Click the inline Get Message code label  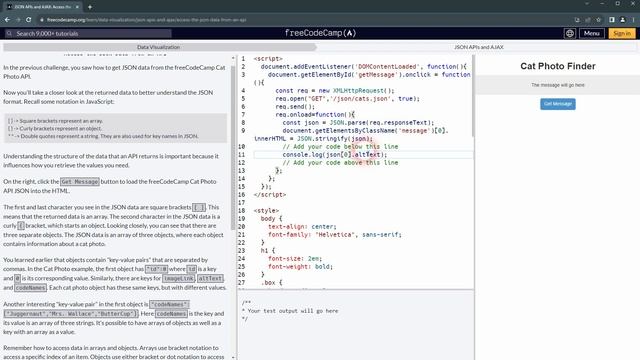coord(80,182)
